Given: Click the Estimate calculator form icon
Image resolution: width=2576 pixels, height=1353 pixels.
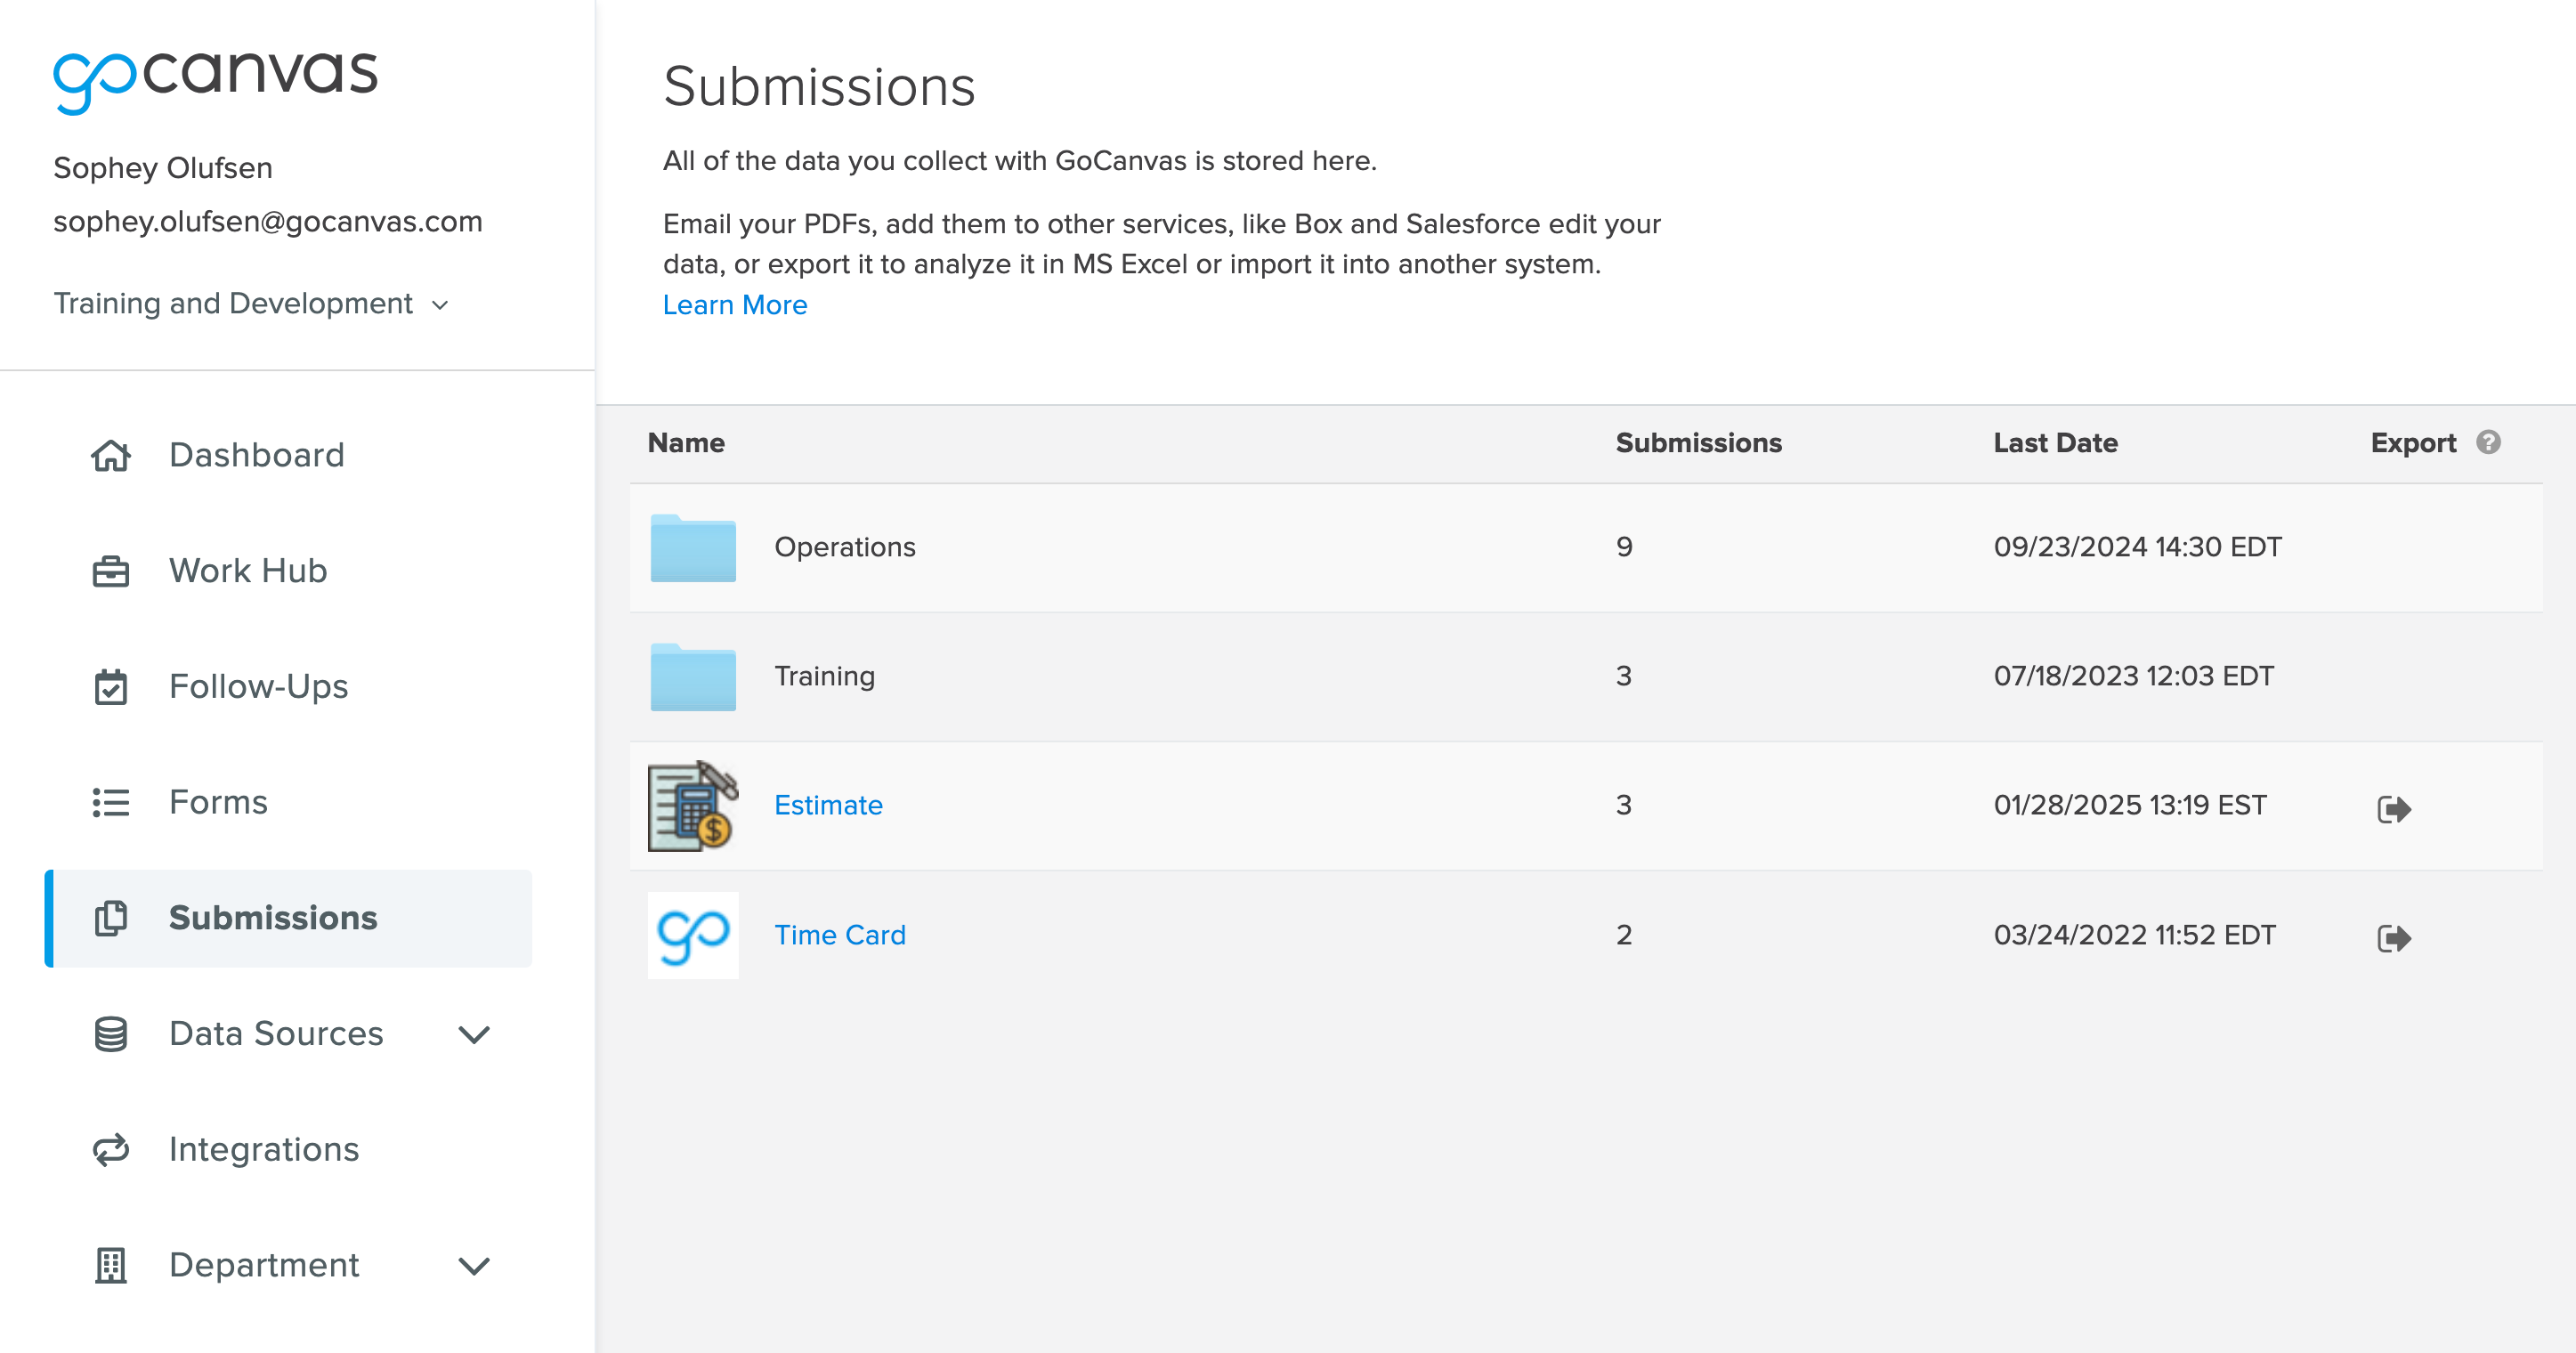Looking at the screenshot, I should coord(692,805).
